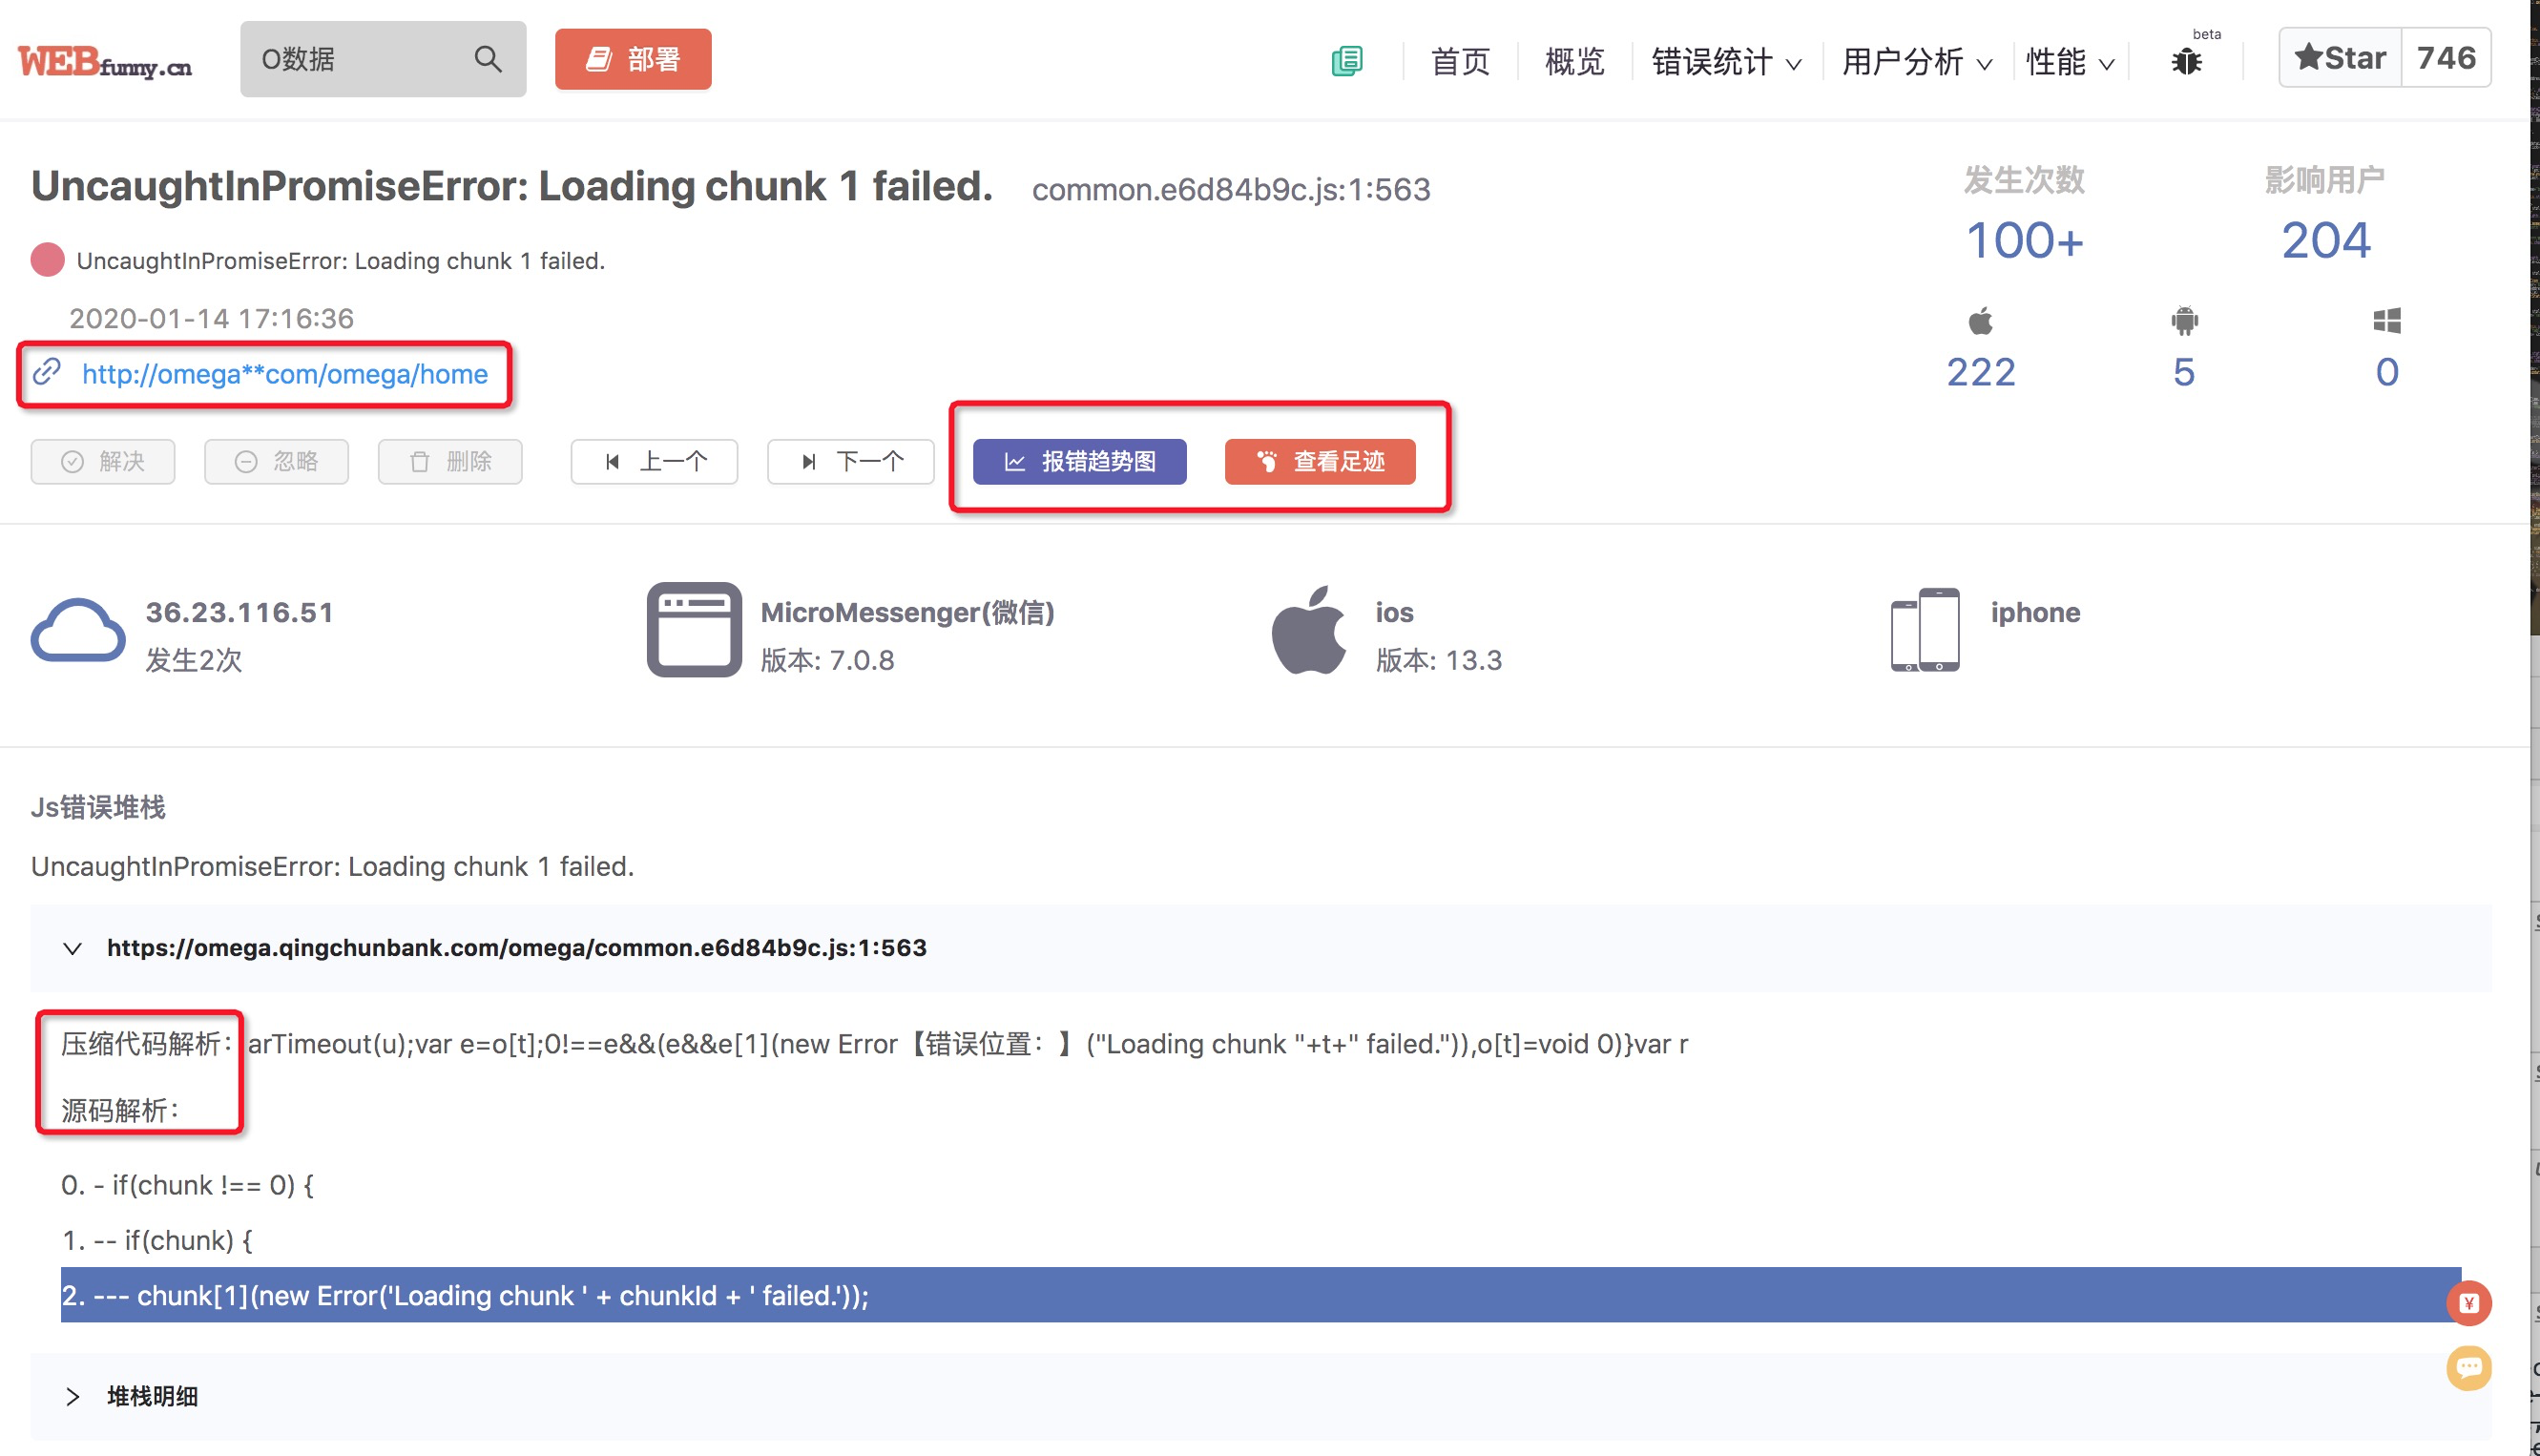Go to the 首页 menu item
The image size is (2540, 1456).
point(1460,62)
